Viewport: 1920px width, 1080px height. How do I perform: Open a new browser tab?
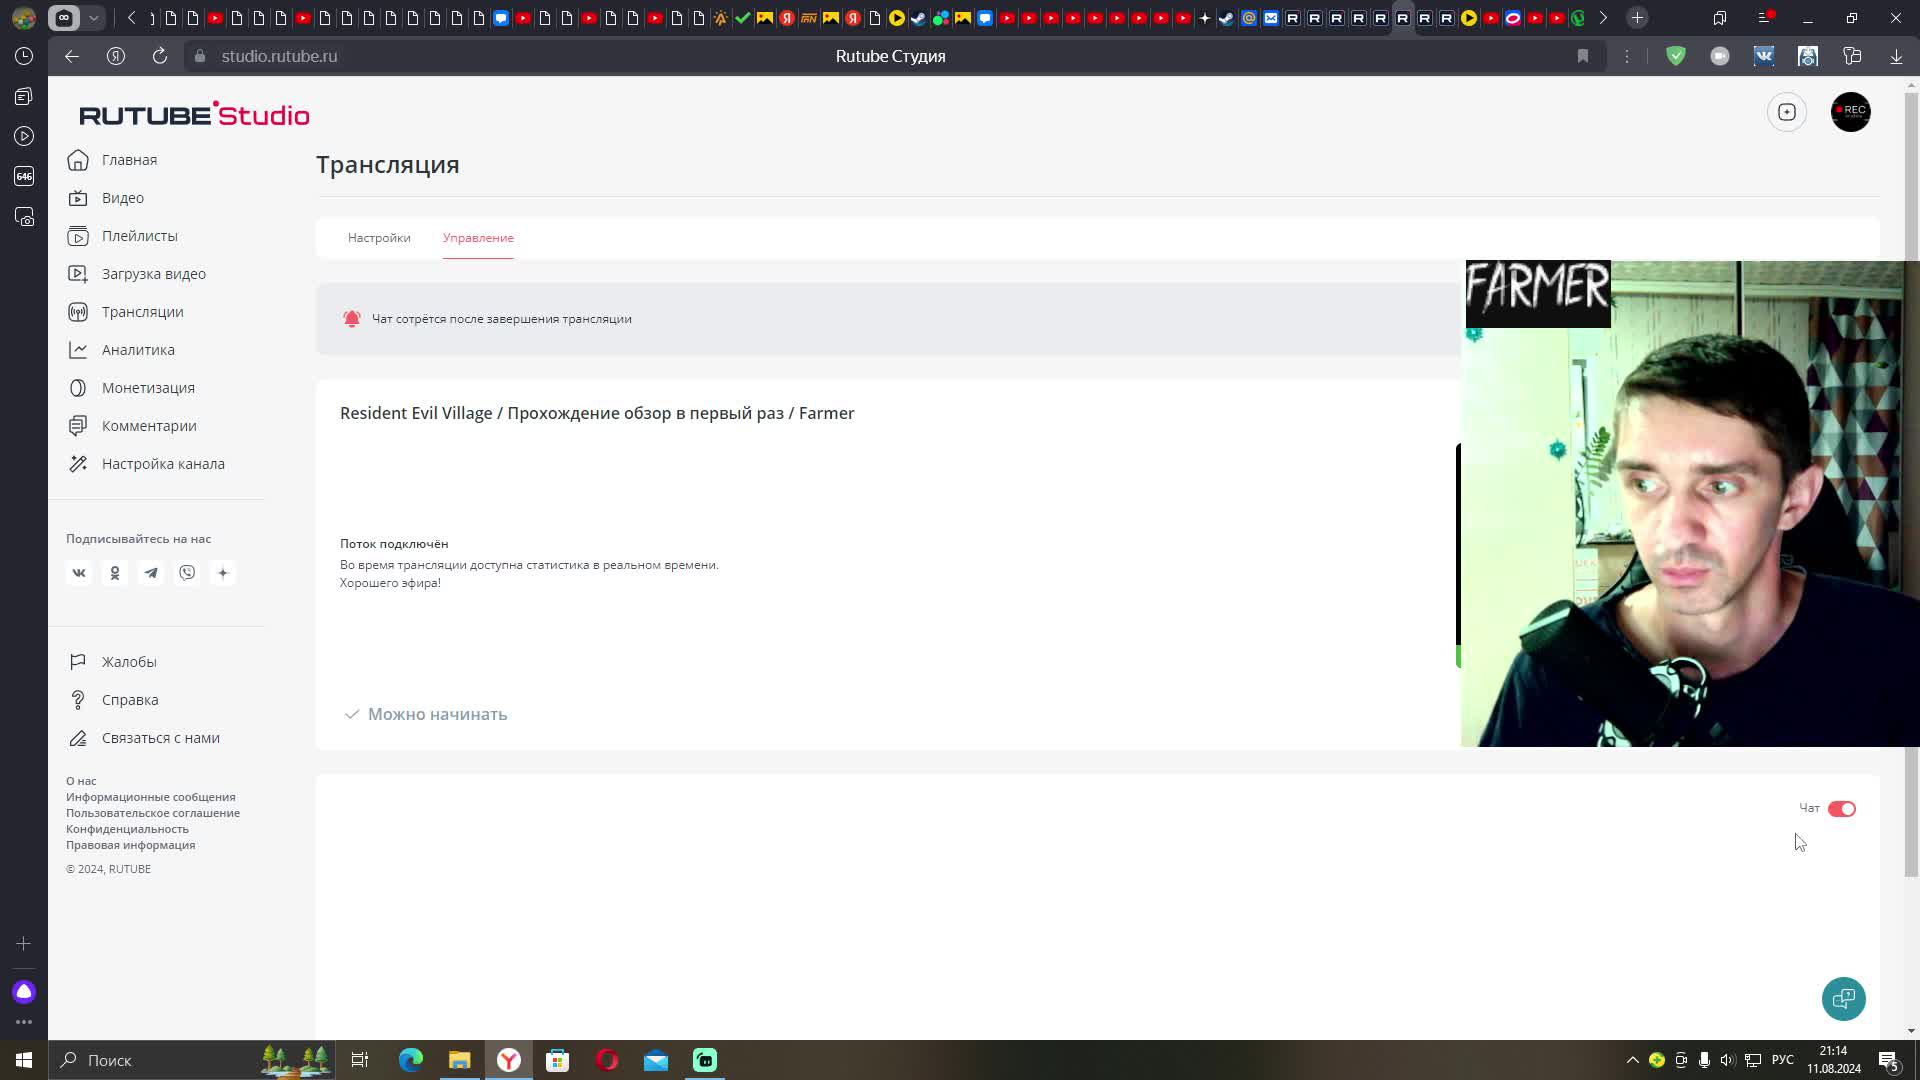[1637, 18]
